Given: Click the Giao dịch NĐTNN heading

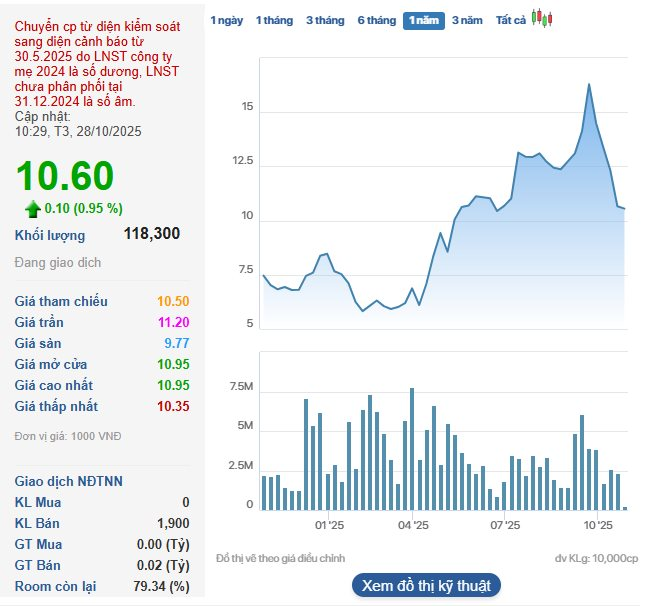Looking at the screenshot, I should click(x=69, y=481).
